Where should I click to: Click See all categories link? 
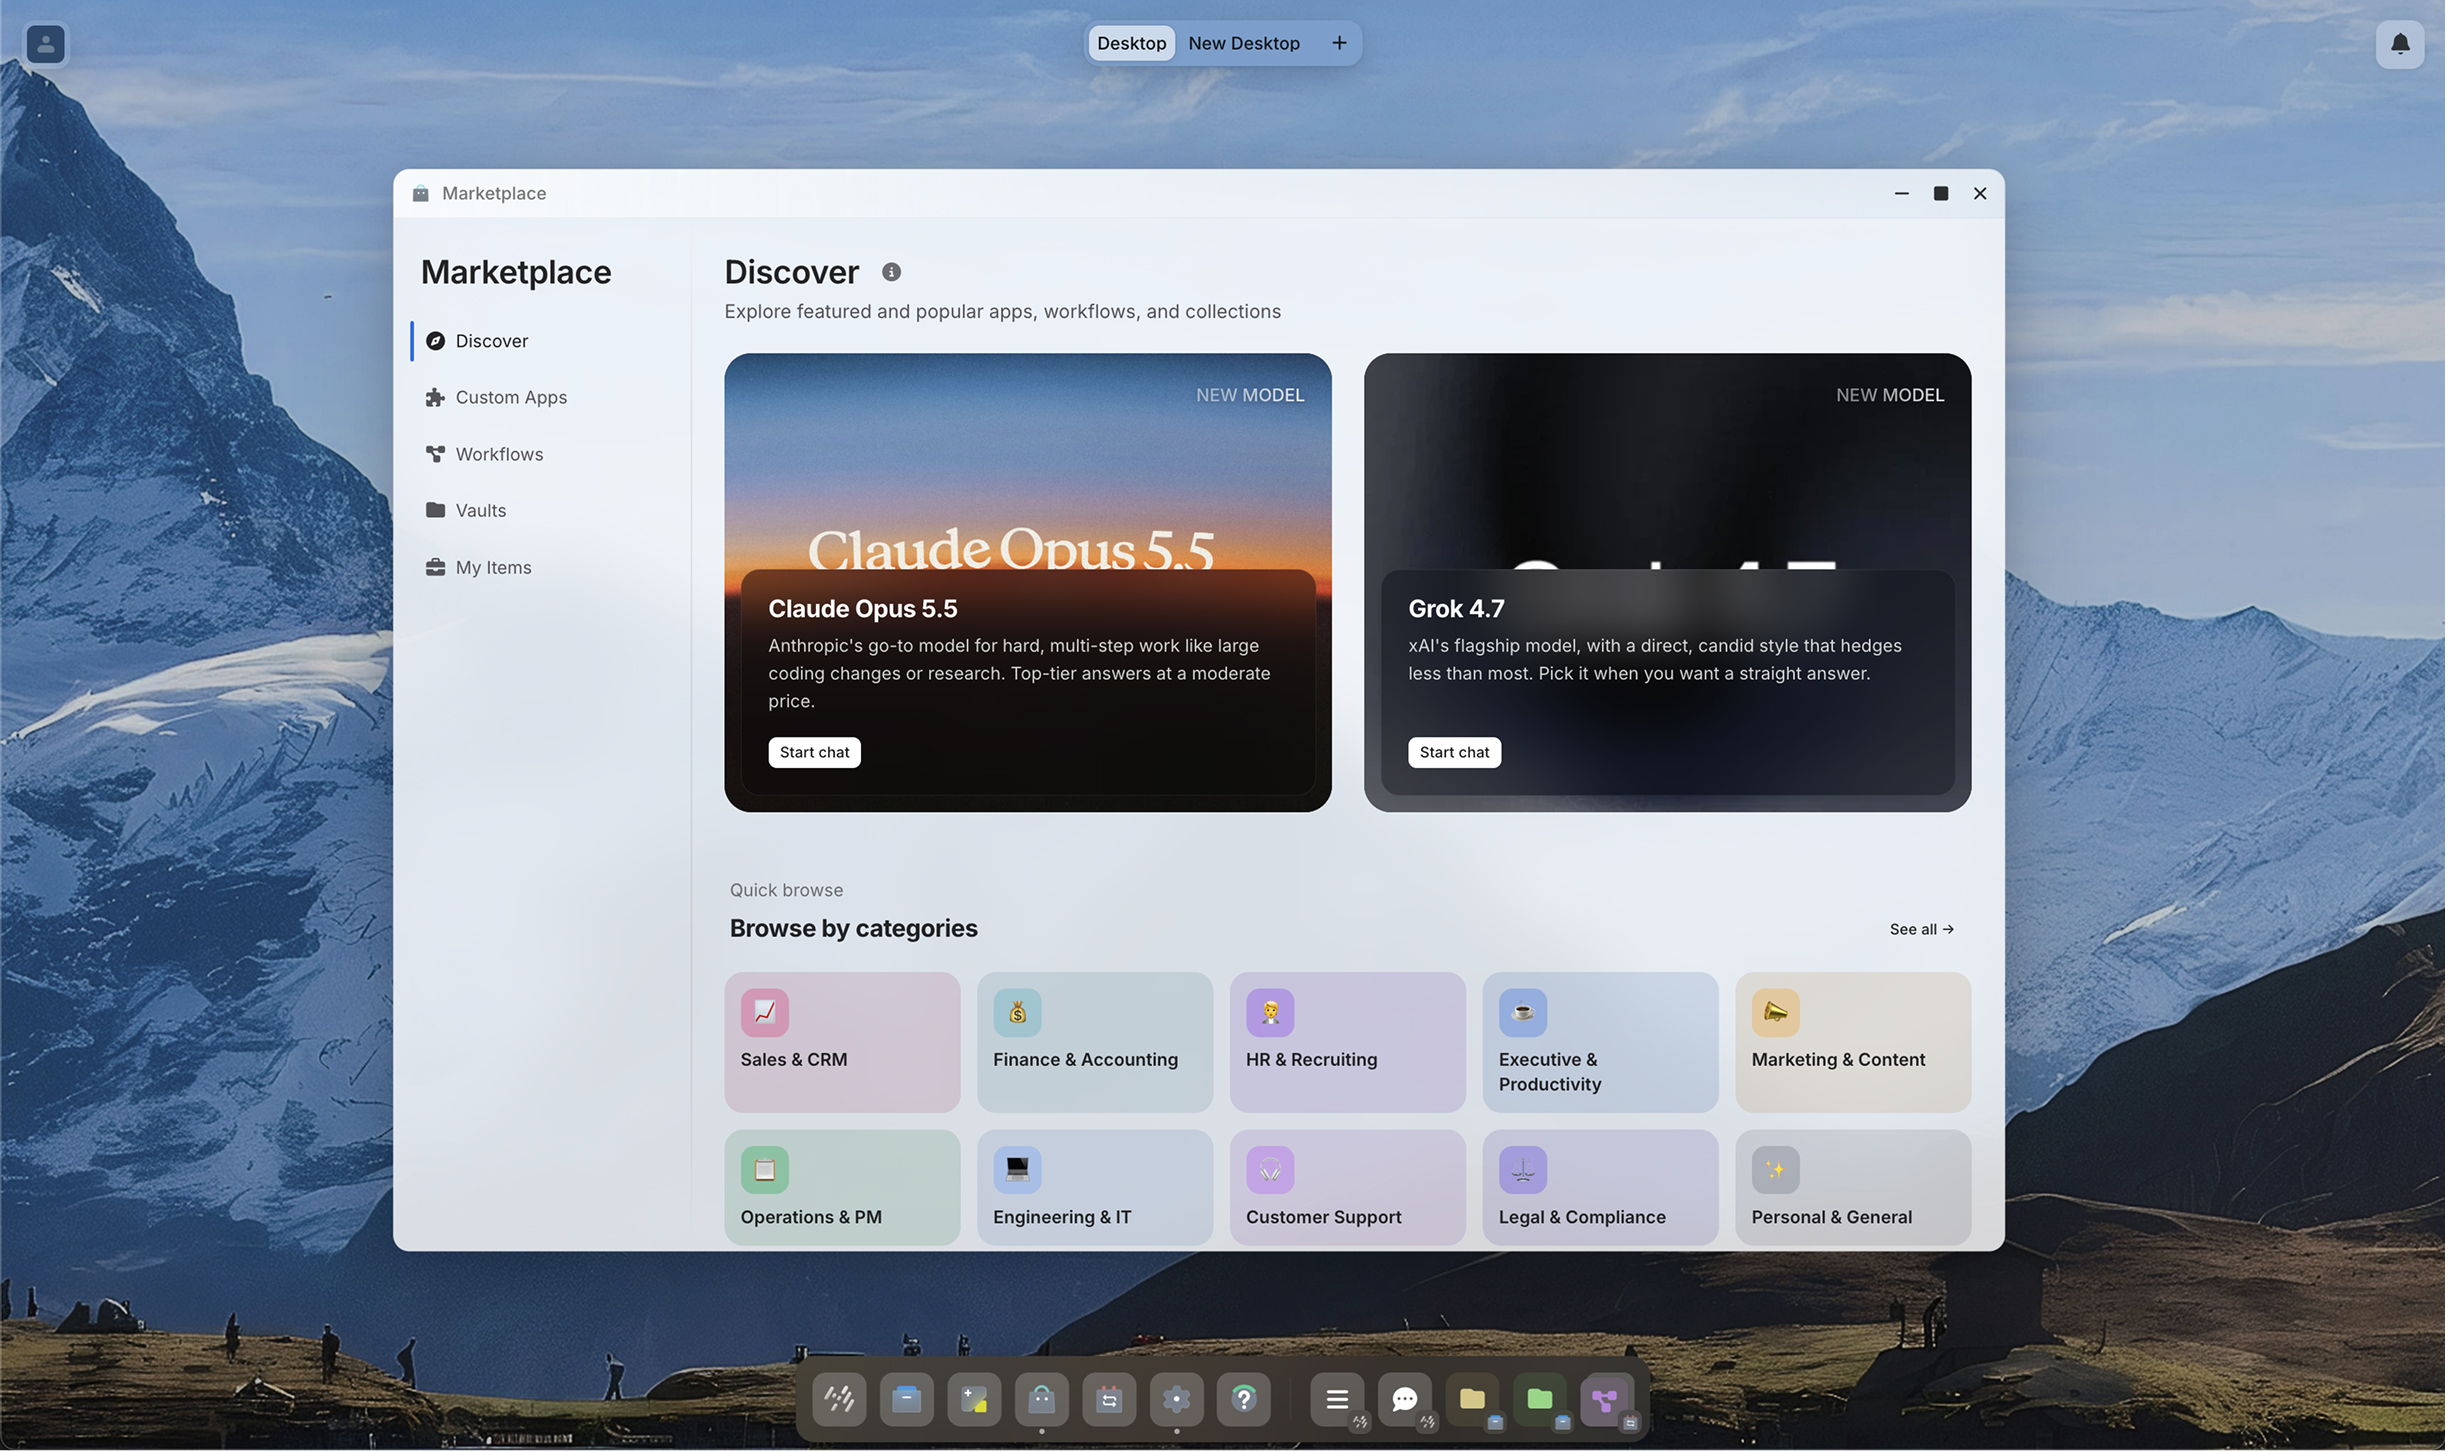(1923, 930)
